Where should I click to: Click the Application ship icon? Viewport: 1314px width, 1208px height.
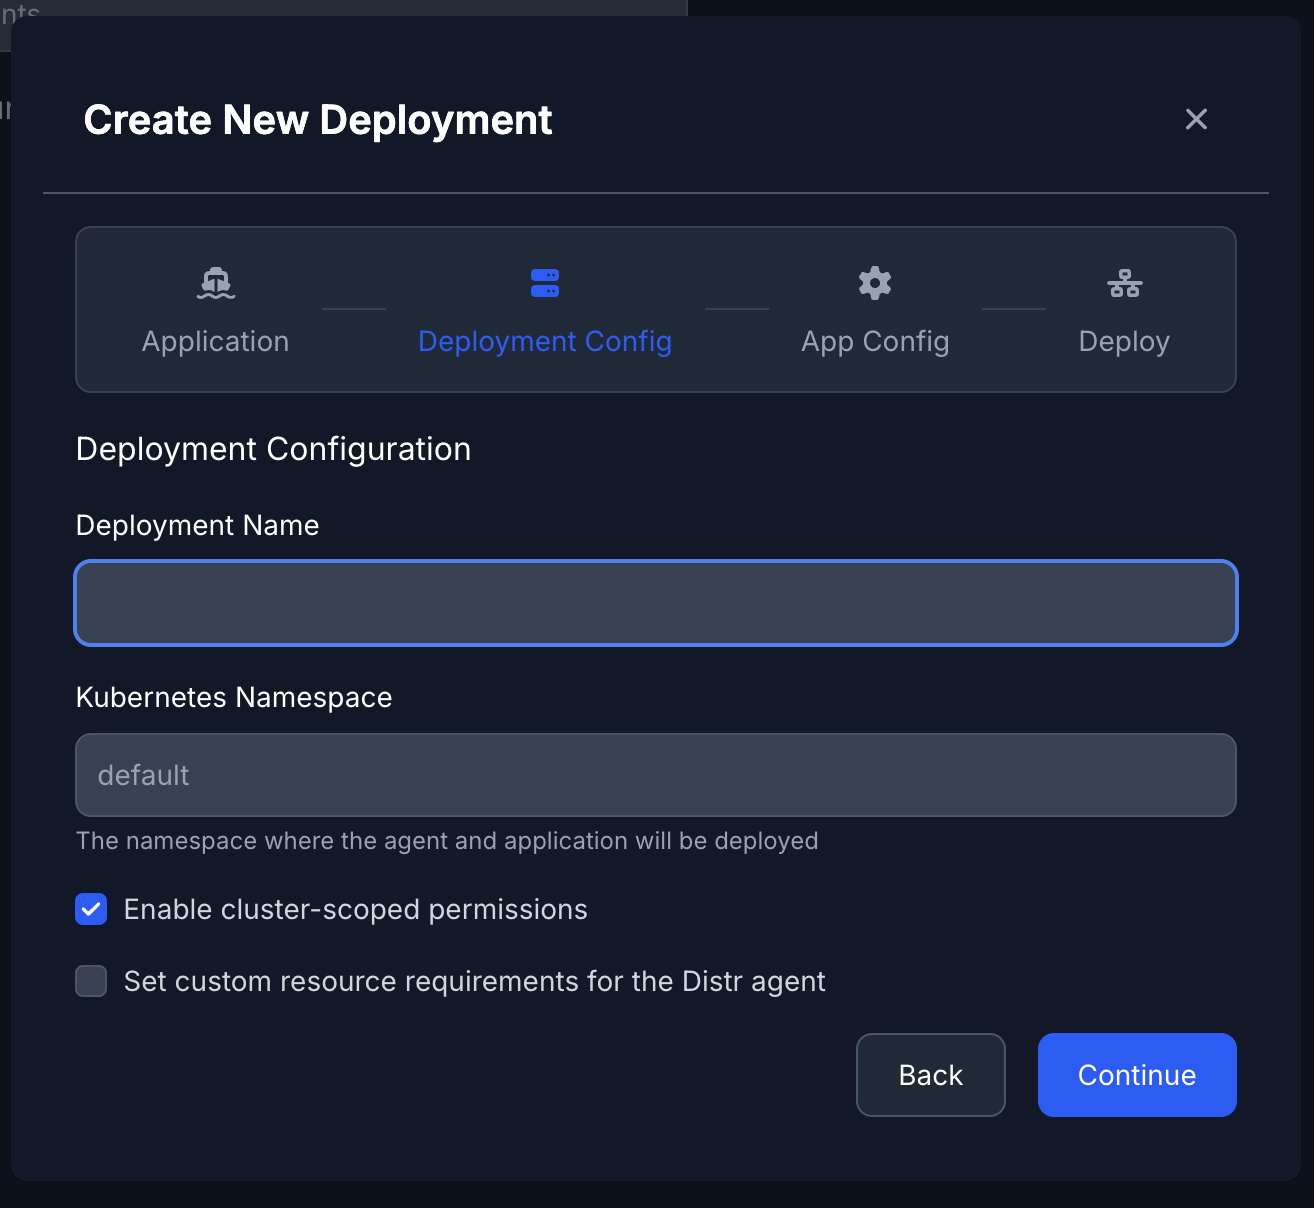click(216, 284)
